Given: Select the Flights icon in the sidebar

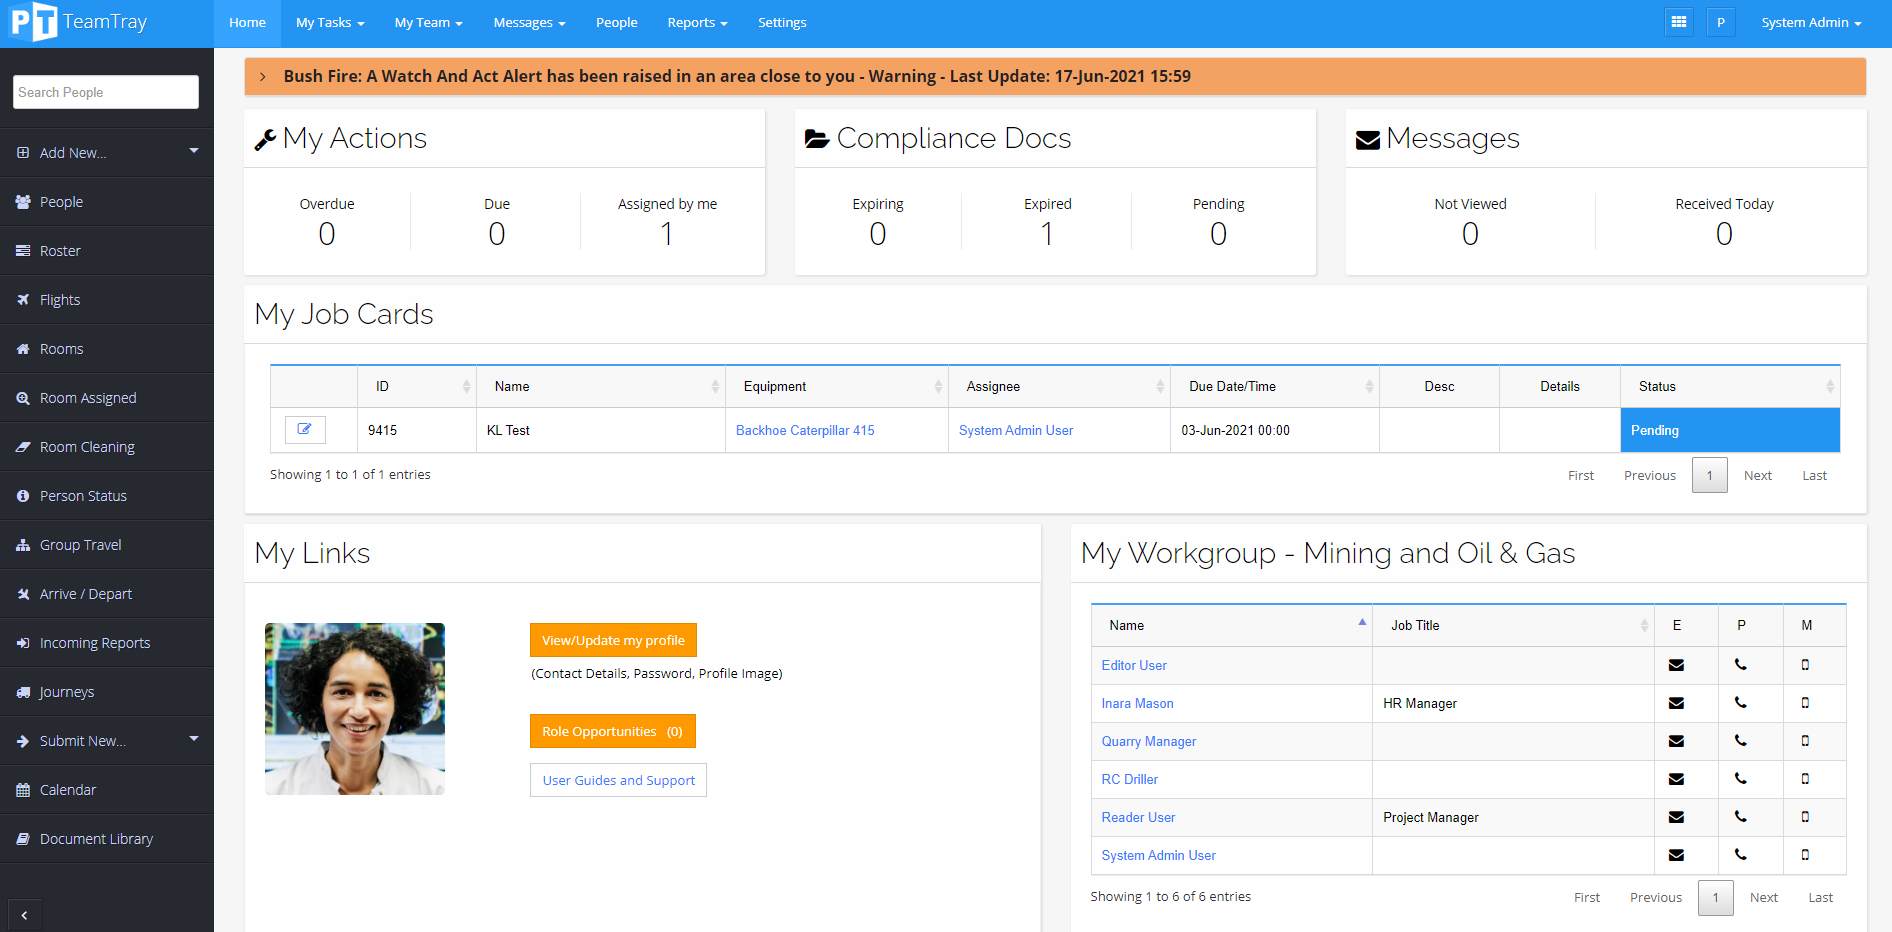Looking at the screenshot, I should click(23, 299).
